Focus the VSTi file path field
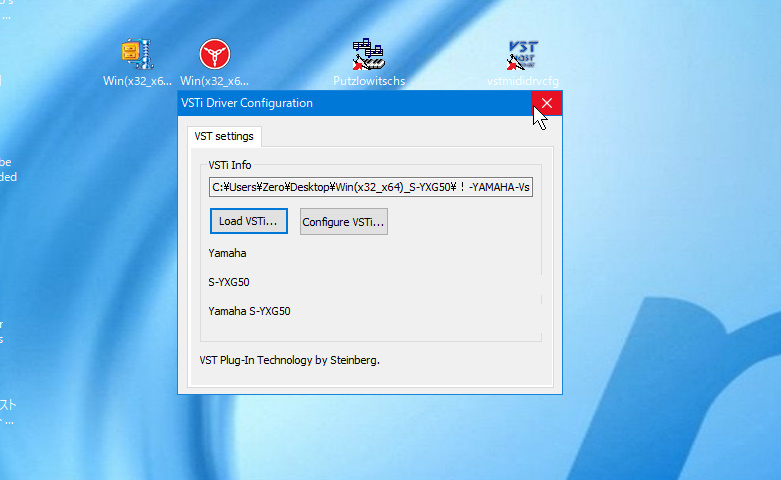 pos(371,187)
